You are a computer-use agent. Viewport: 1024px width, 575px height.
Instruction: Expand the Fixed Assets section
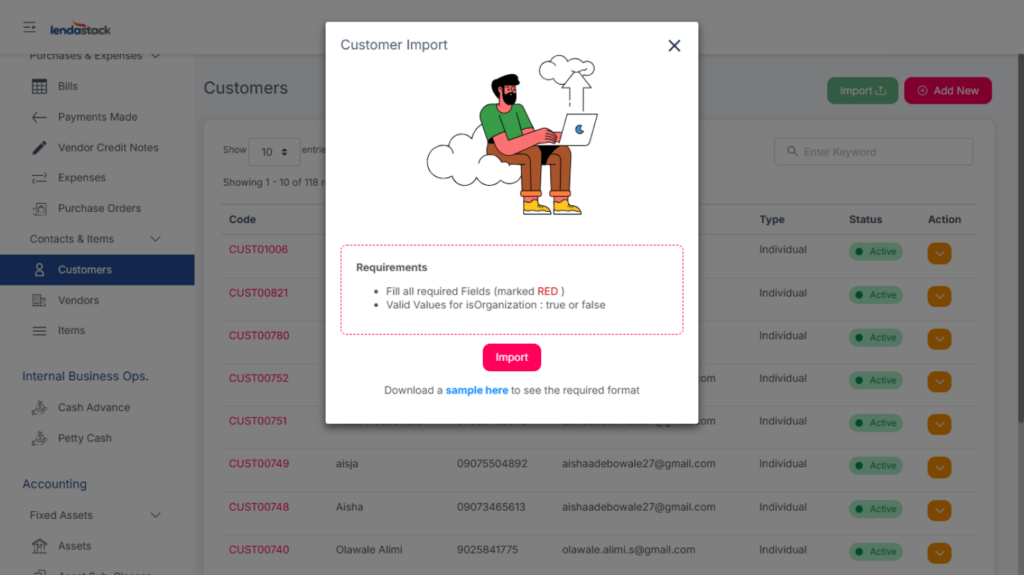[x=155, y=515]
